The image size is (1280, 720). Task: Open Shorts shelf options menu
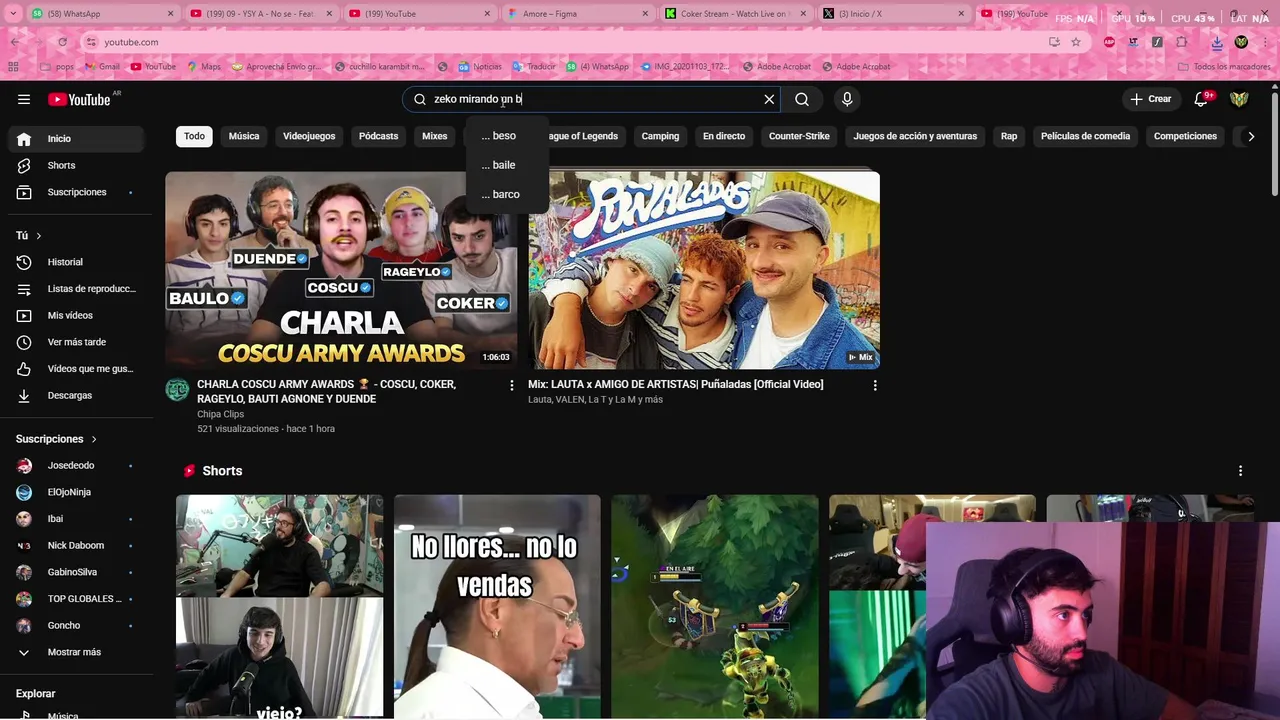pyautogui.click(x=1240, y=471)
